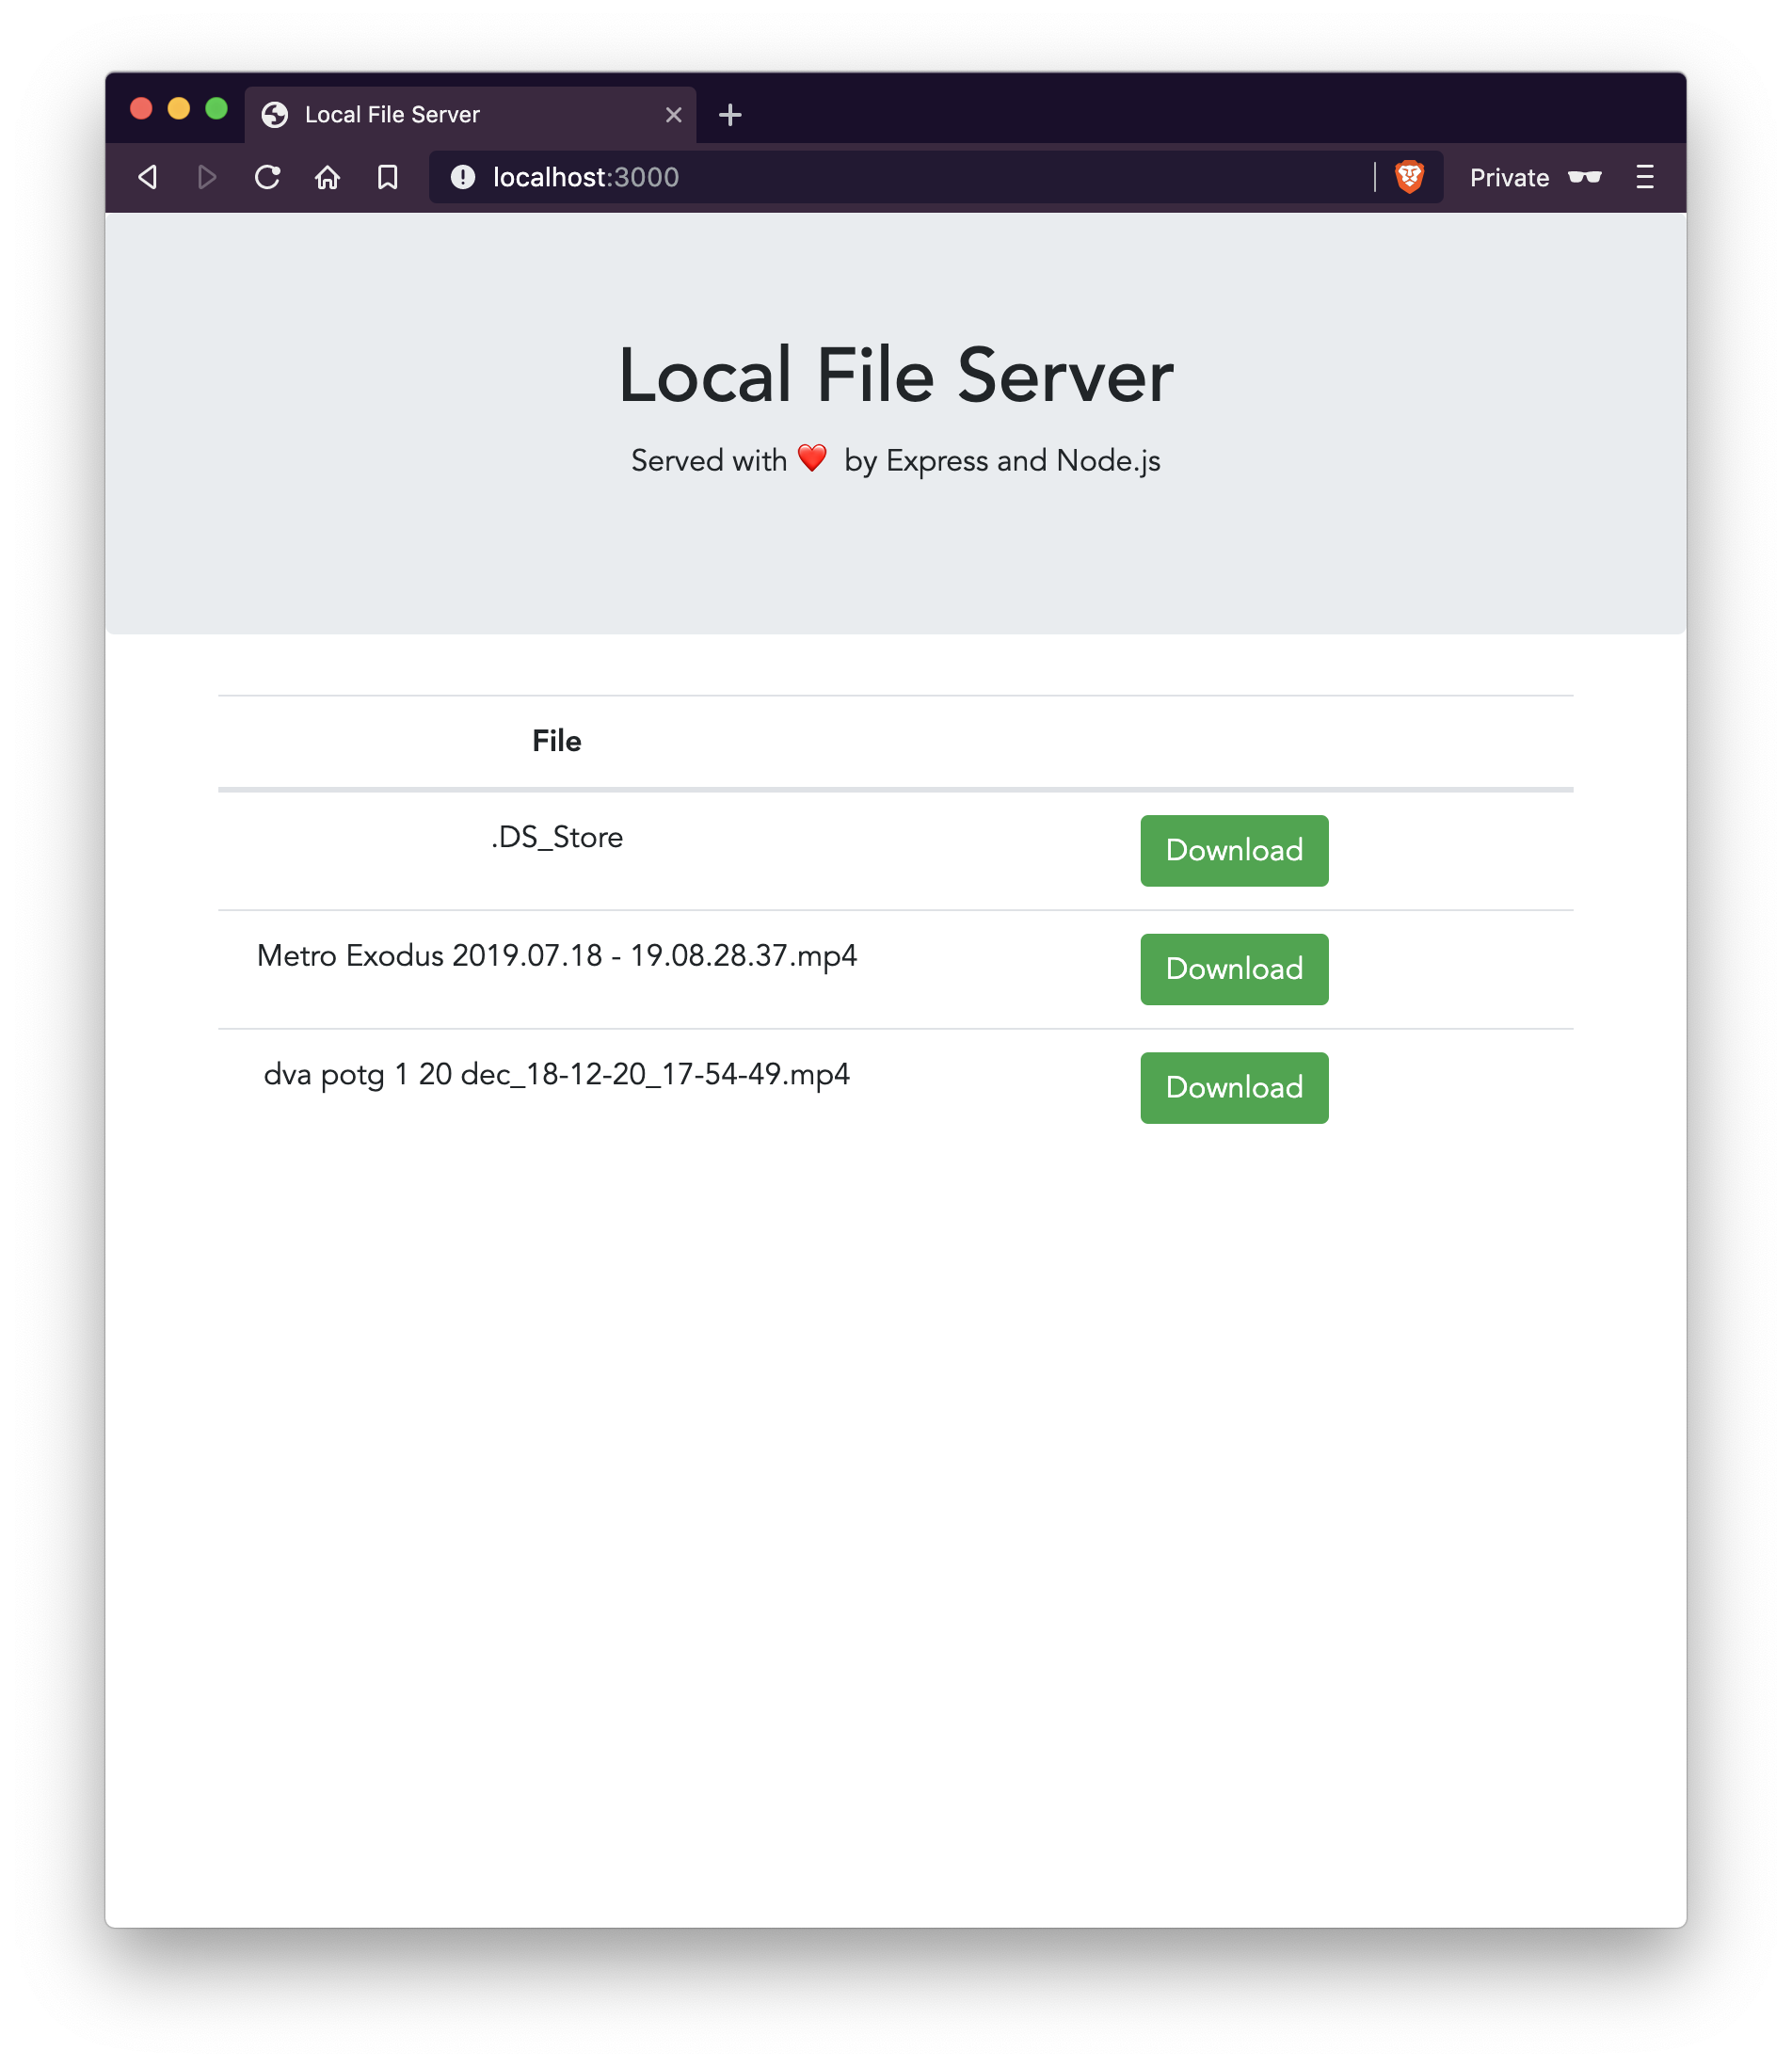Open the browser hamburger menu

[1644, 177]
